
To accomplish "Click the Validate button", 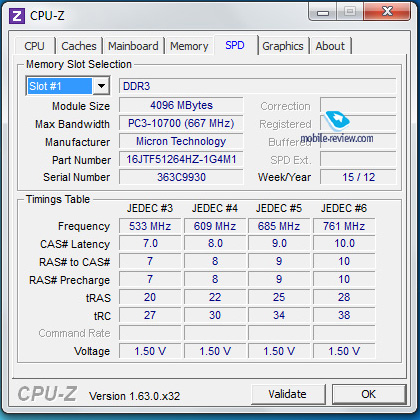I will (x=288, y=394).
